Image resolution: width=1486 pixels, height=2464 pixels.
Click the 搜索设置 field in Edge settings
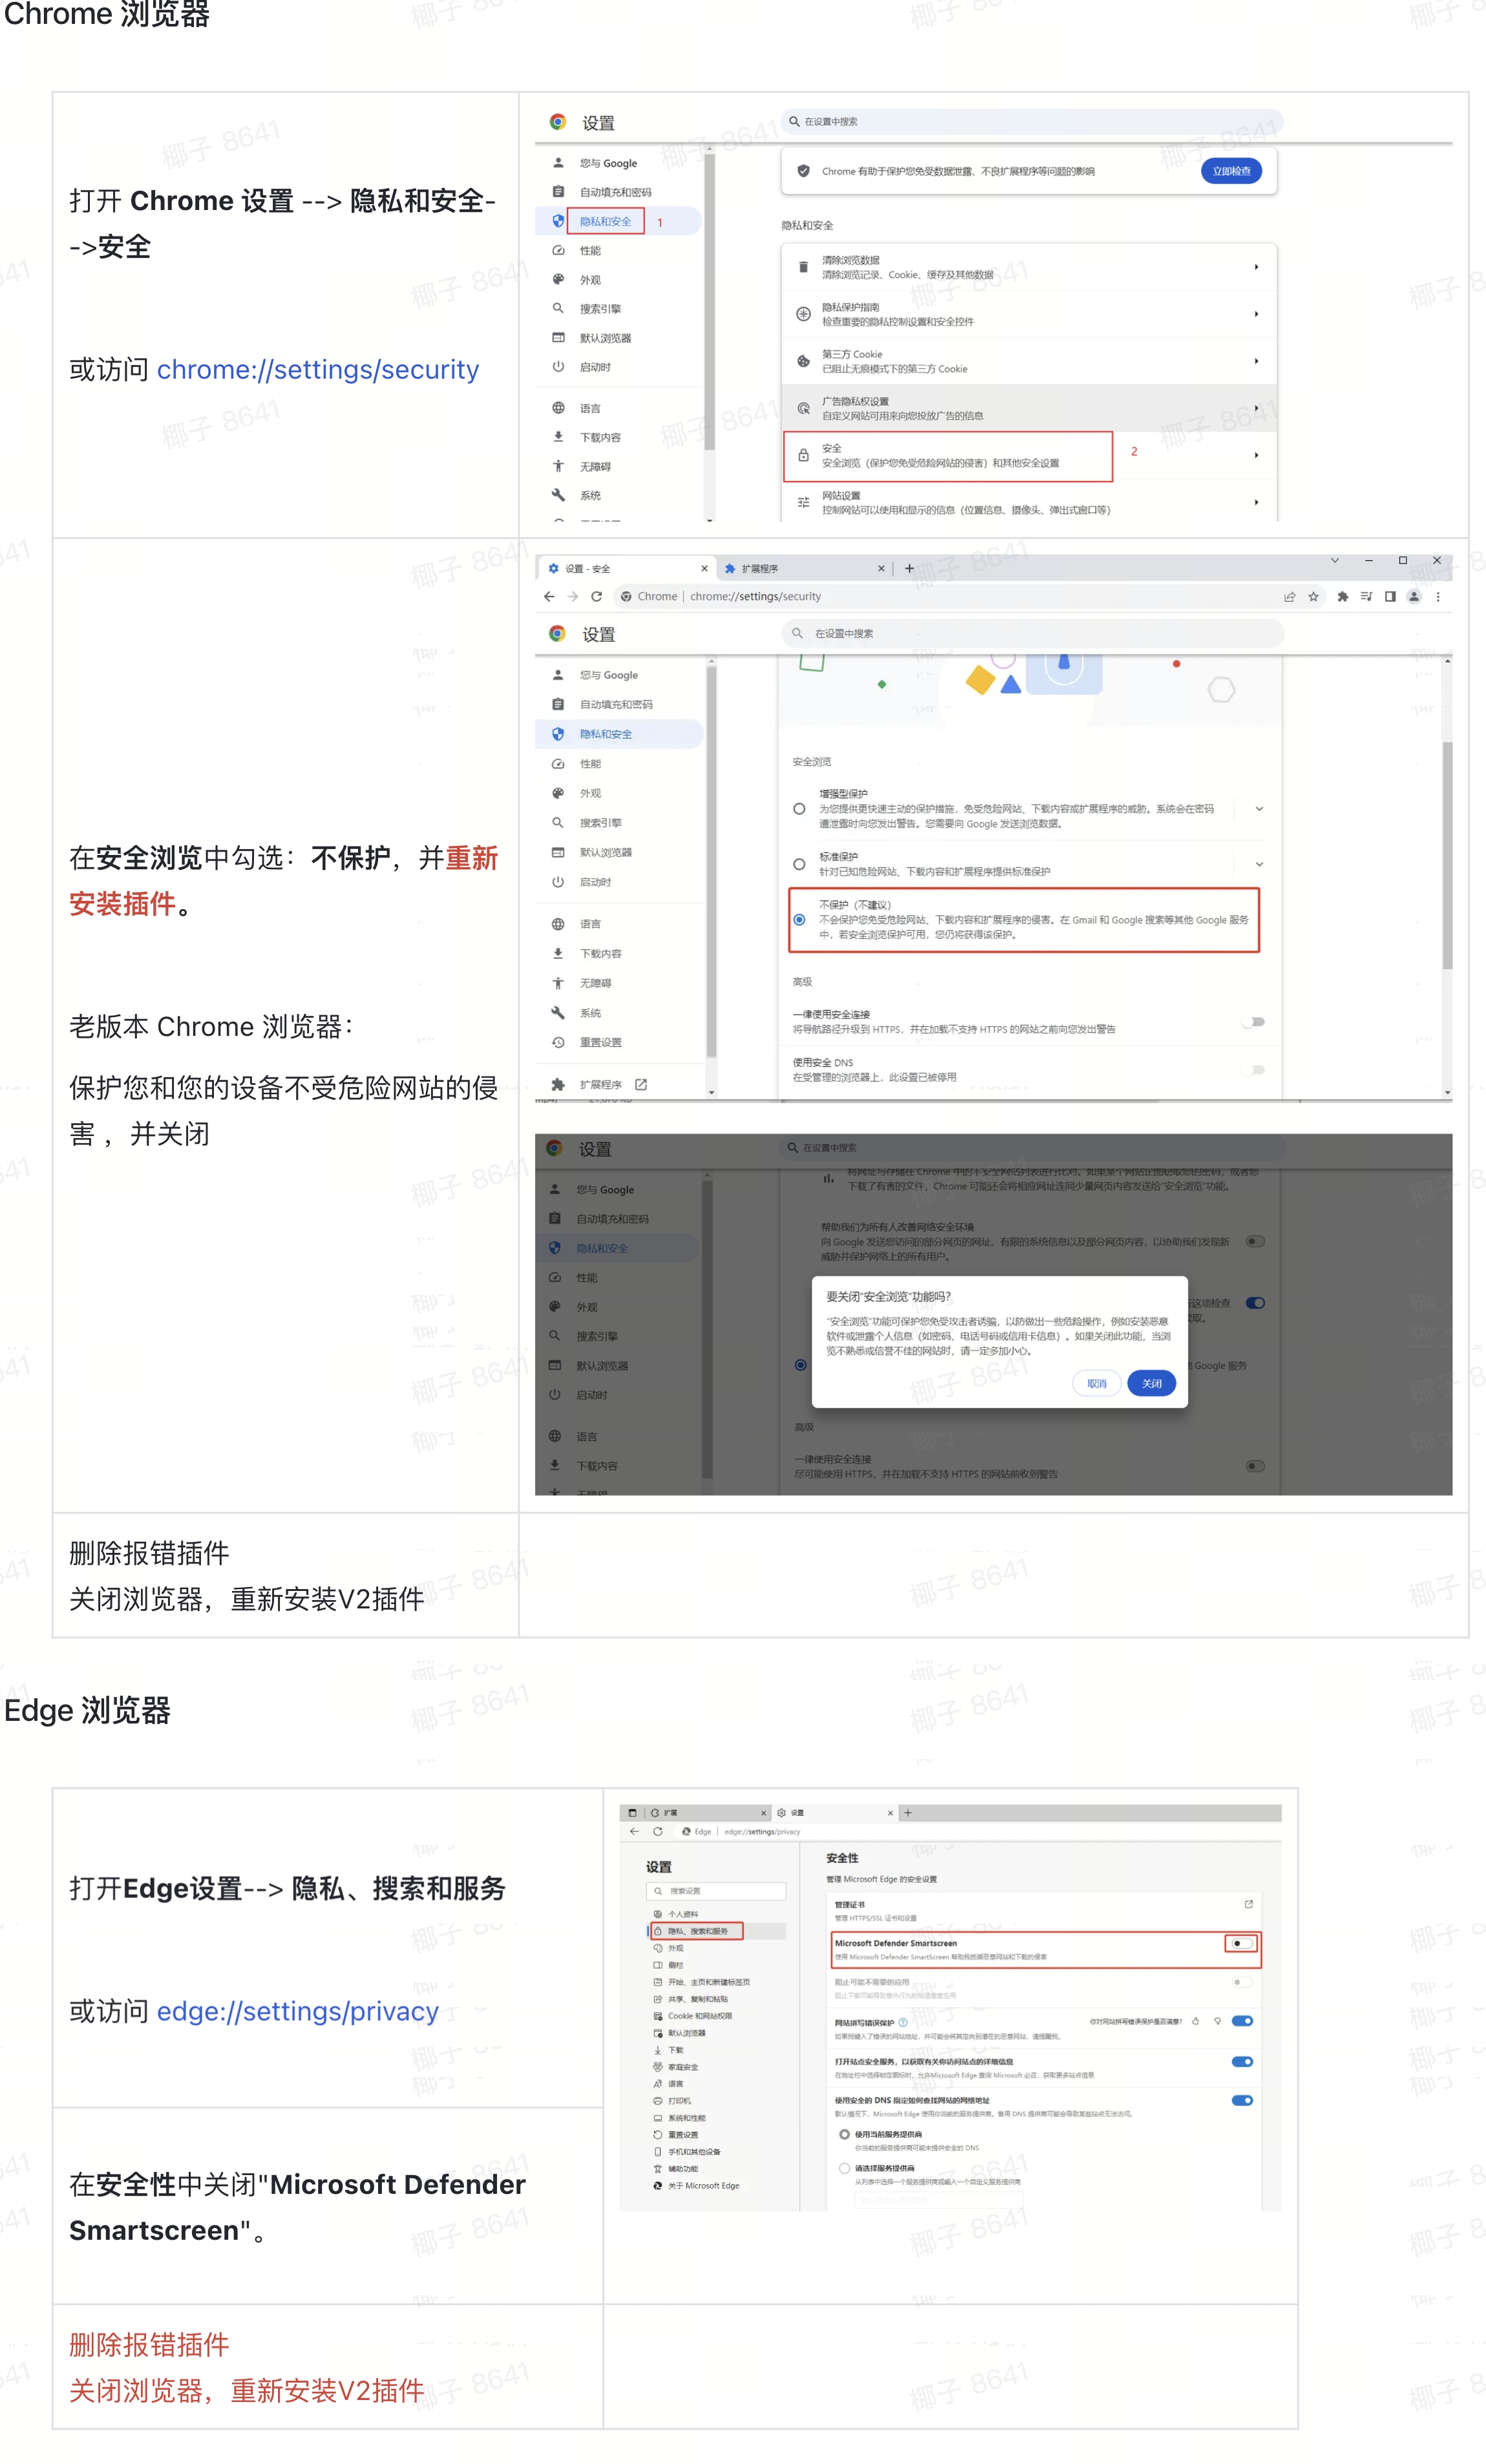click(718, 1891)
